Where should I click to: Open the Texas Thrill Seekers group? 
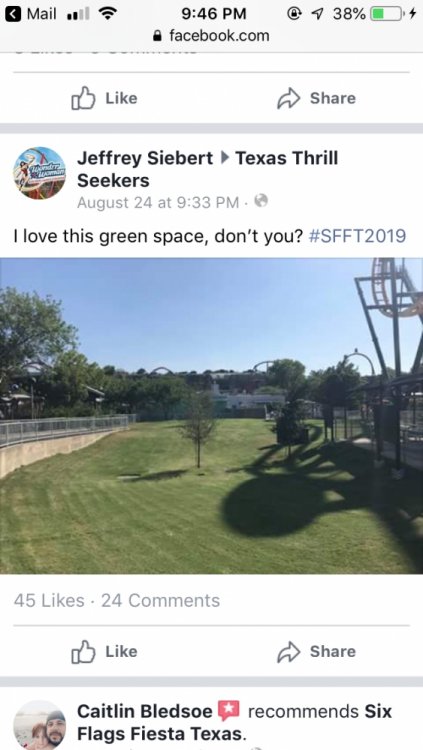pos(208,169)
